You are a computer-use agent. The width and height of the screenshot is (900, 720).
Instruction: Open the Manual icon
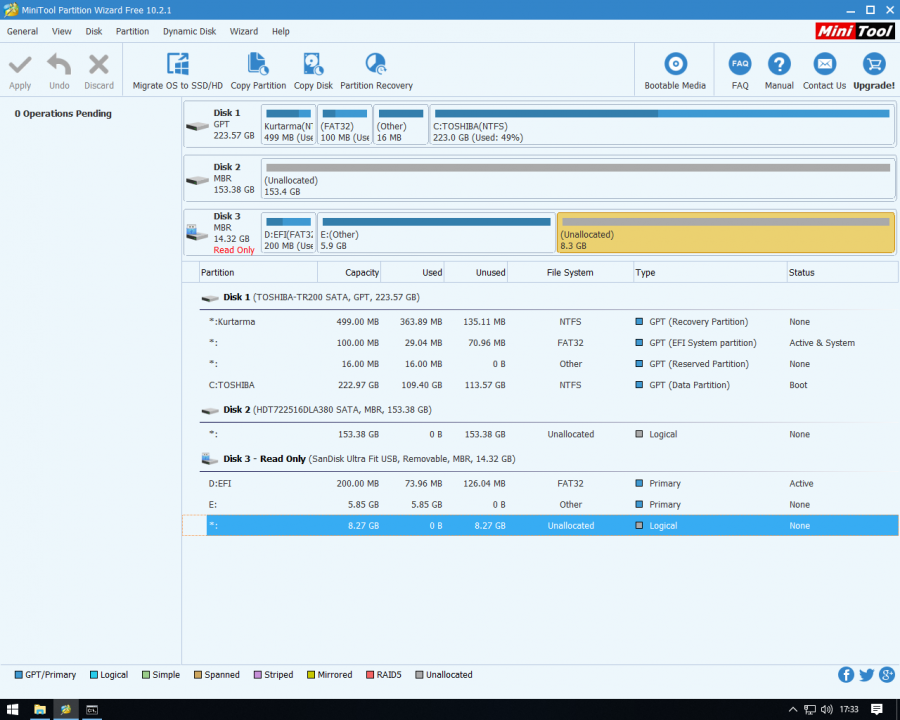pyautogui.click(x=779, y=66)
